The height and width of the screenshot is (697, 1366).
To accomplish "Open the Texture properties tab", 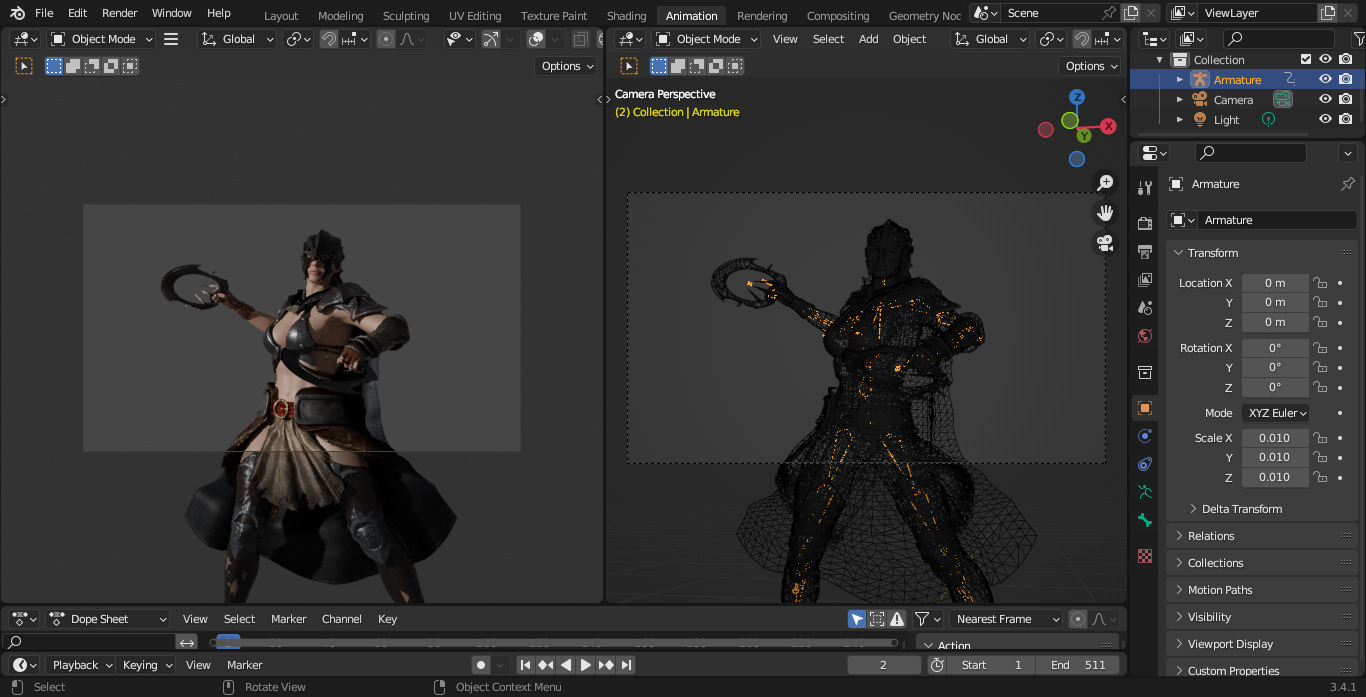I will pos(1145,556).
